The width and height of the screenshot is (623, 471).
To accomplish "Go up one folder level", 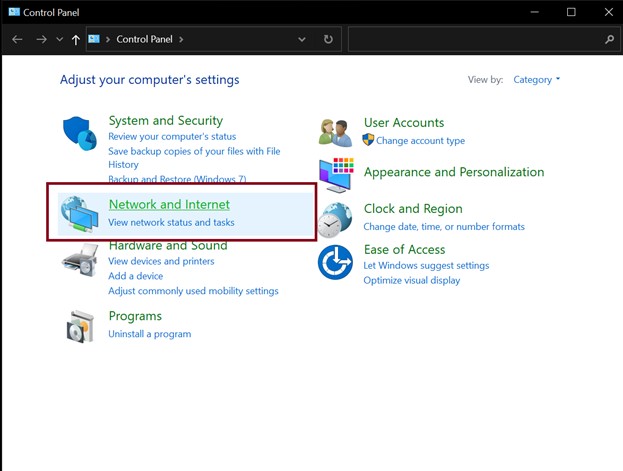I will click(x=75, y=39).
